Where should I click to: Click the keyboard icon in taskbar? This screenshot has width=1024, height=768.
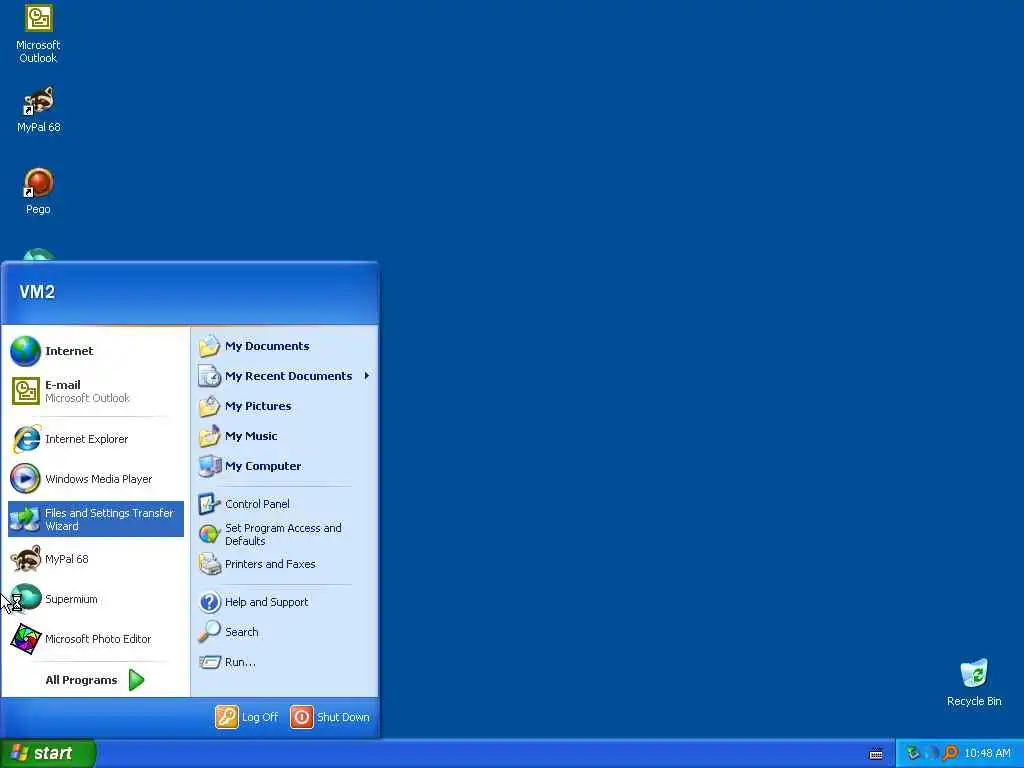pyautogui.click(x=876, y=754)
